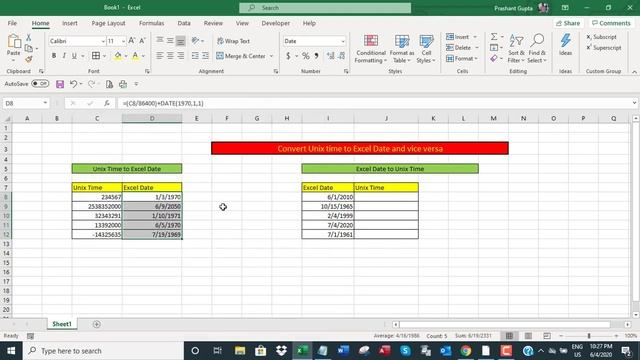Open the font size 11 dropdown

tap(123, 41)
